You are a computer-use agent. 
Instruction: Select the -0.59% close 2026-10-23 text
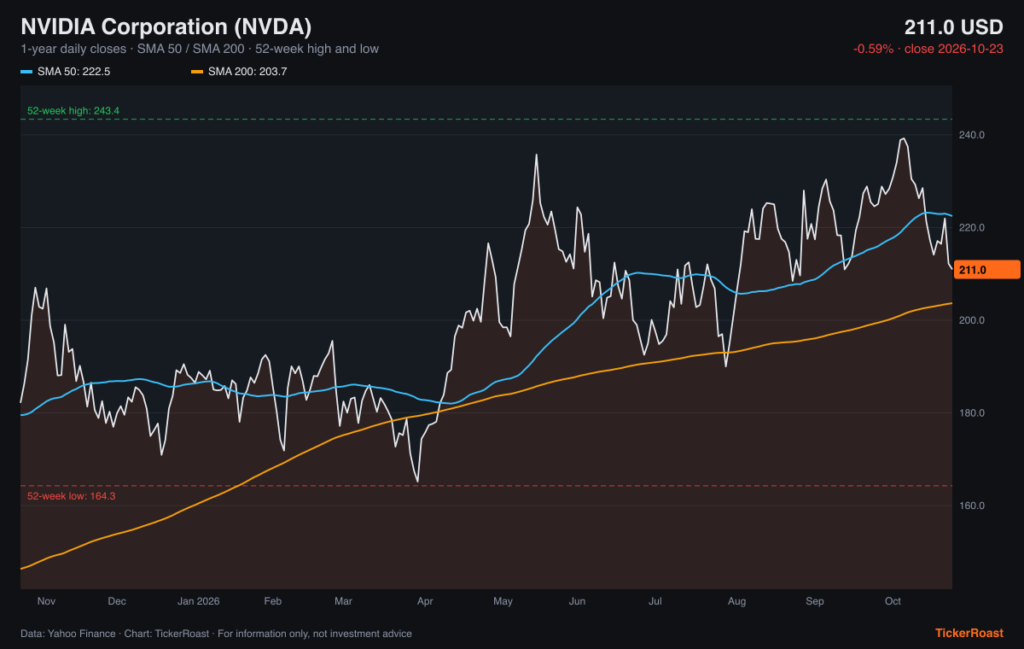(x=928, y=49)
